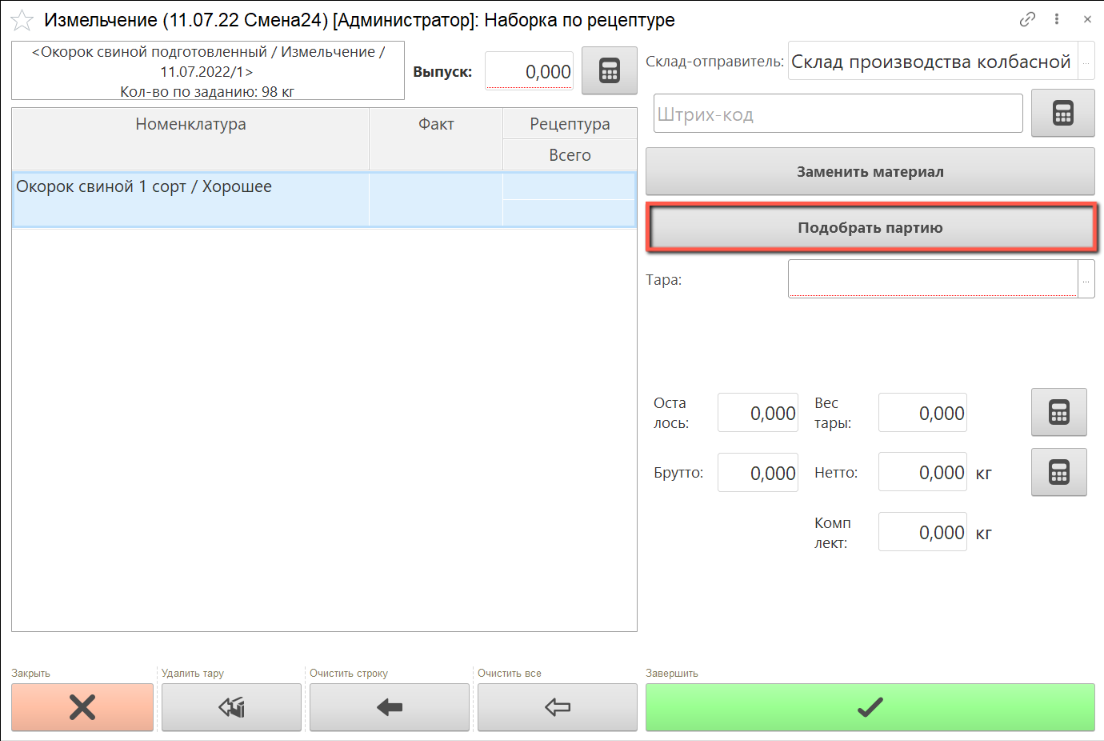Click the Брутто weight field

(x=758, y=473)
